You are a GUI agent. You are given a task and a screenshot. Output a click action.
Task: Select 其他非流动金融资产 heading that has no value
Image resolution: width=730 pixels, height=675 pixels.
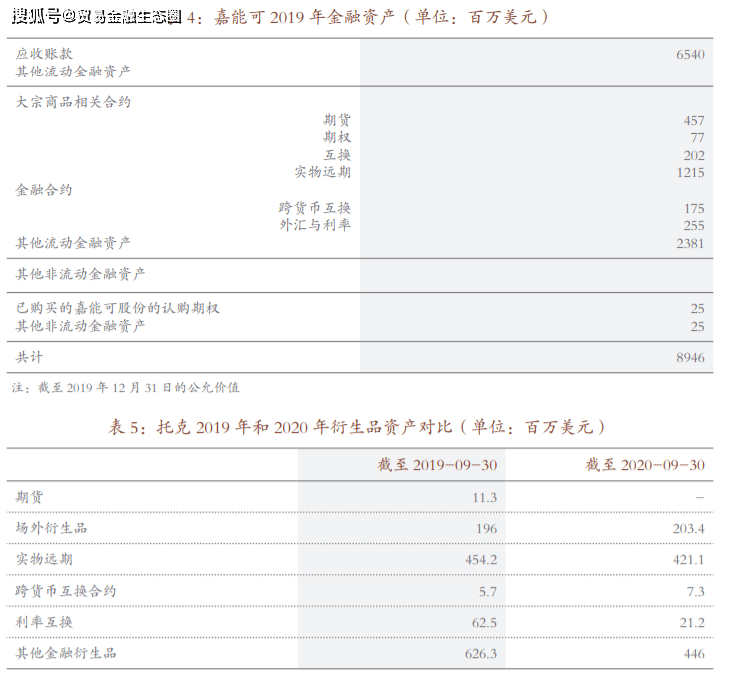point(81,274)
